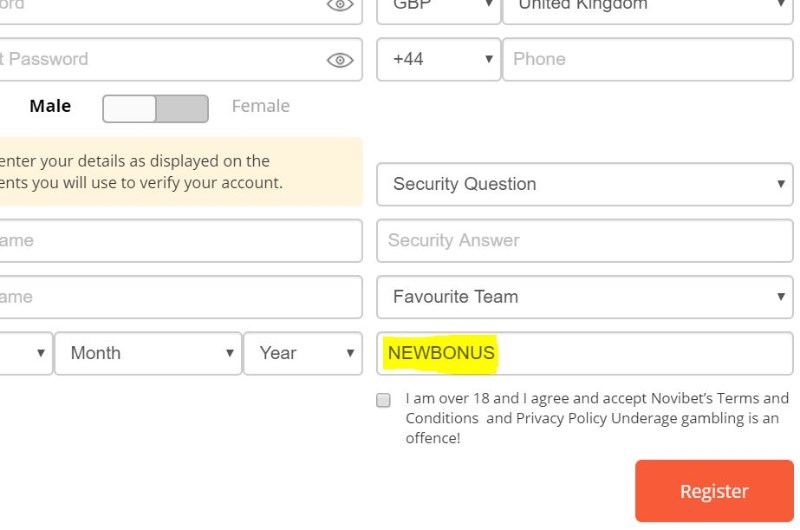Expand the Security Question dropdown
The width and height of the screenshot is (800, 530).
pyautogui.click(x=585, y=184)
